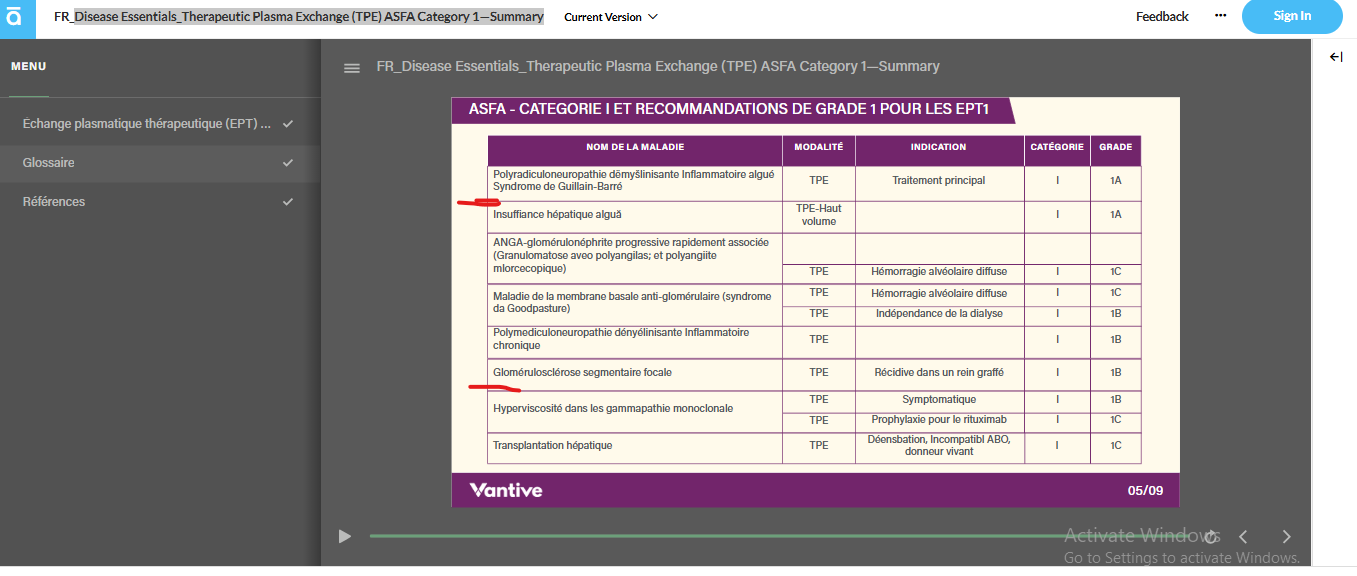Screen dimensions: 1357x576
Task: Click the 'Syndrome de Guillain-Barré' disease cell
Action: (635, 181)
